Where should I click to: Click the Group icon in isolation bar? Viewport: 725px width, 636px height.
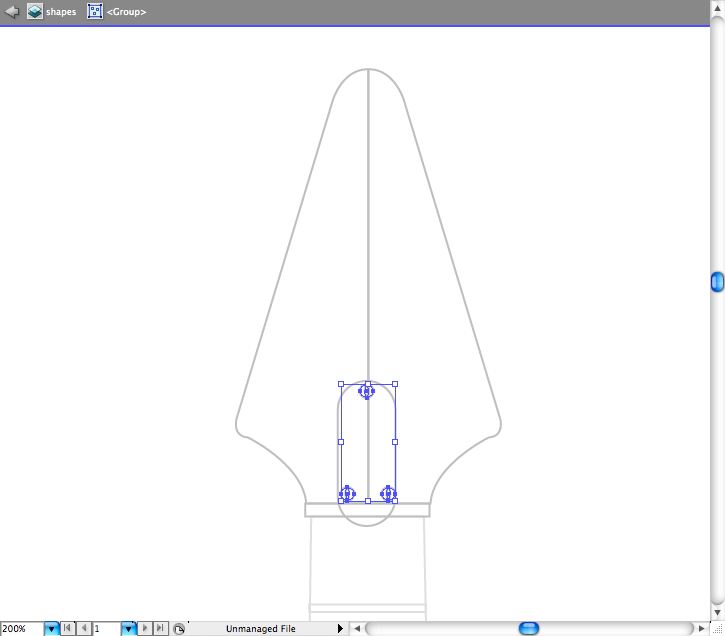[95, 12]
